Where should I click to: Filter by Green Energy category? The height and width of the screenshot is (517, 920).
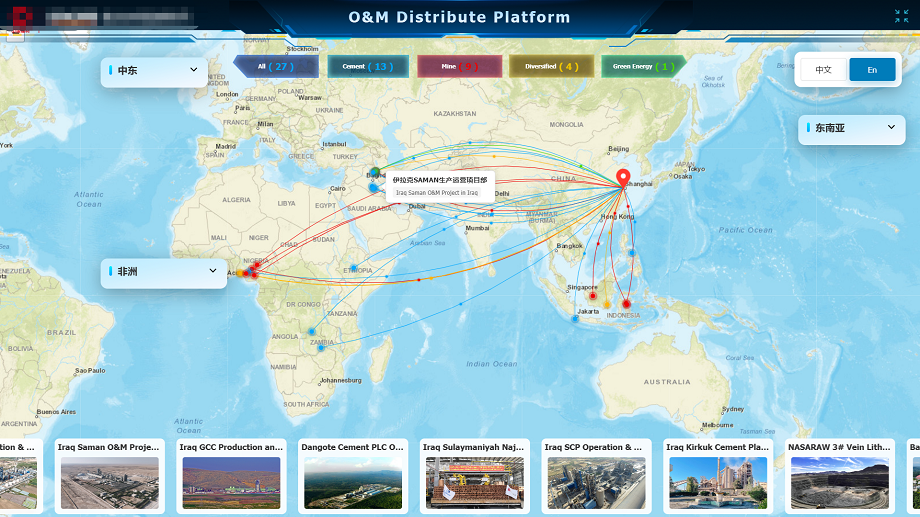643,67
